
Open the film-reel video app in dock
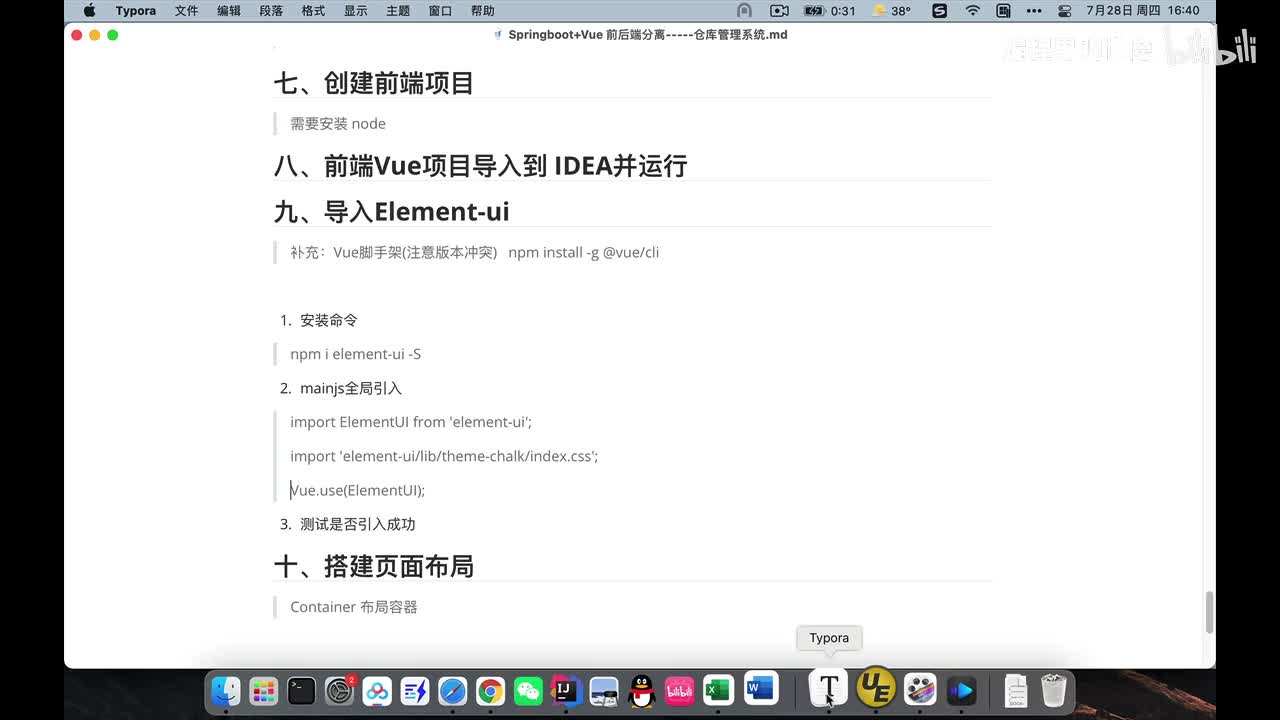(920, 690)
